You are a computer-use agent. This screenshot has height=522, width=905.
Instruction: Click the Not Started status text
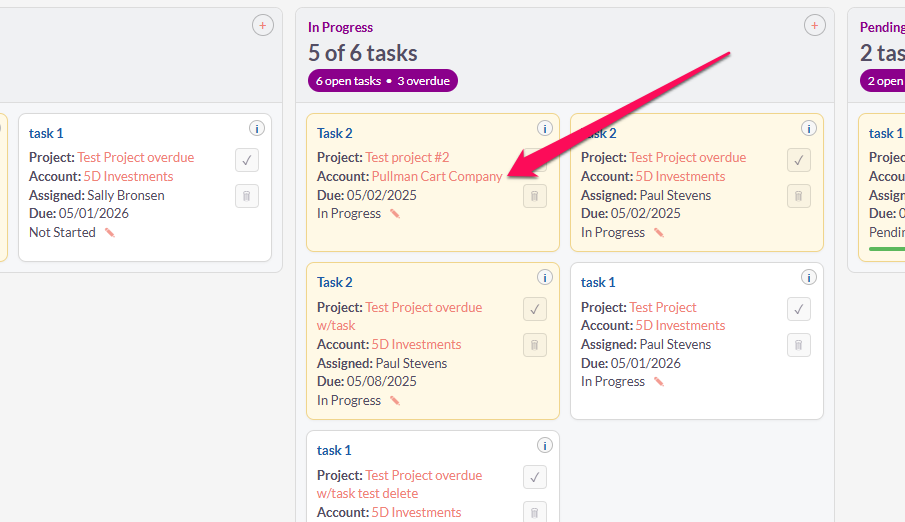[x=62, y=232]
